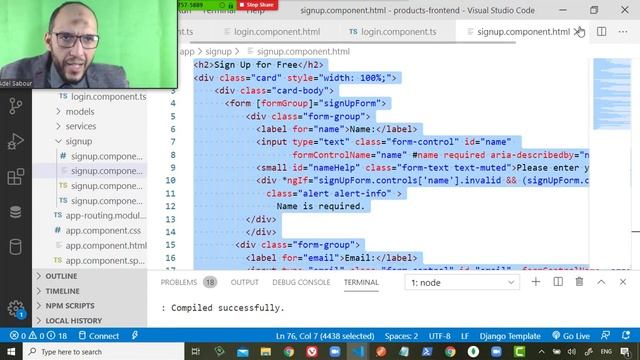Open the Run and Debug view

tap(16, 141)
